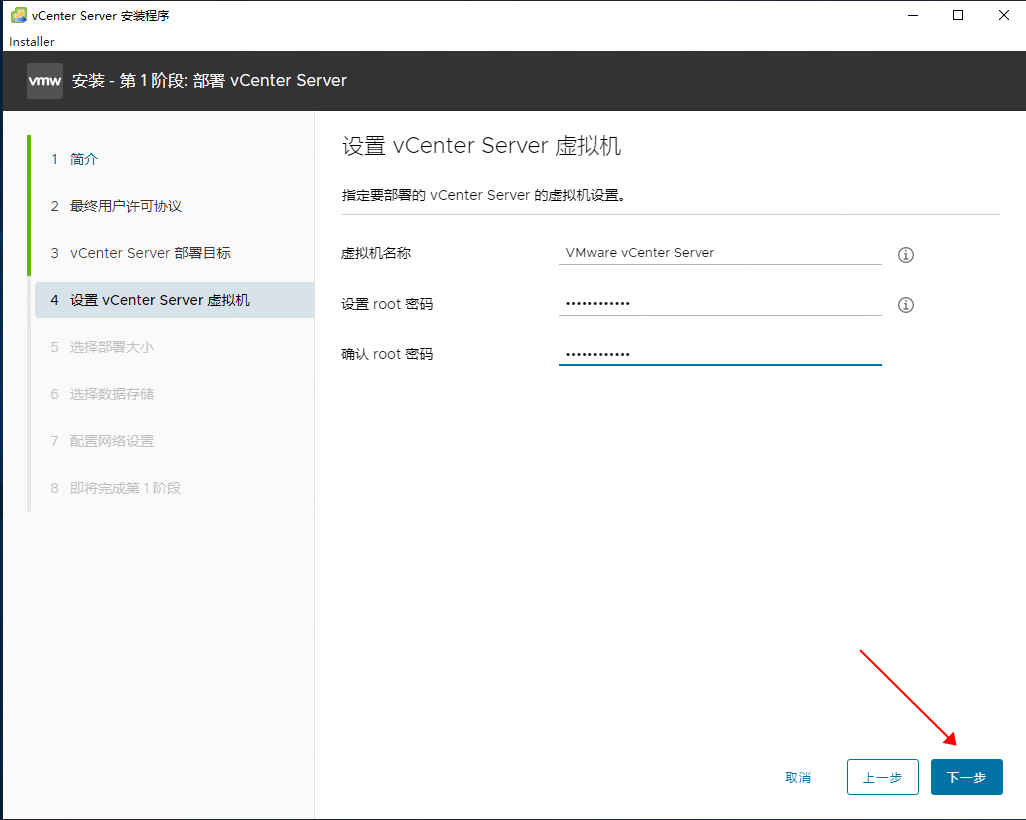Close the vCenter Server installer window
The image size is (1026, 820).
1004,15
